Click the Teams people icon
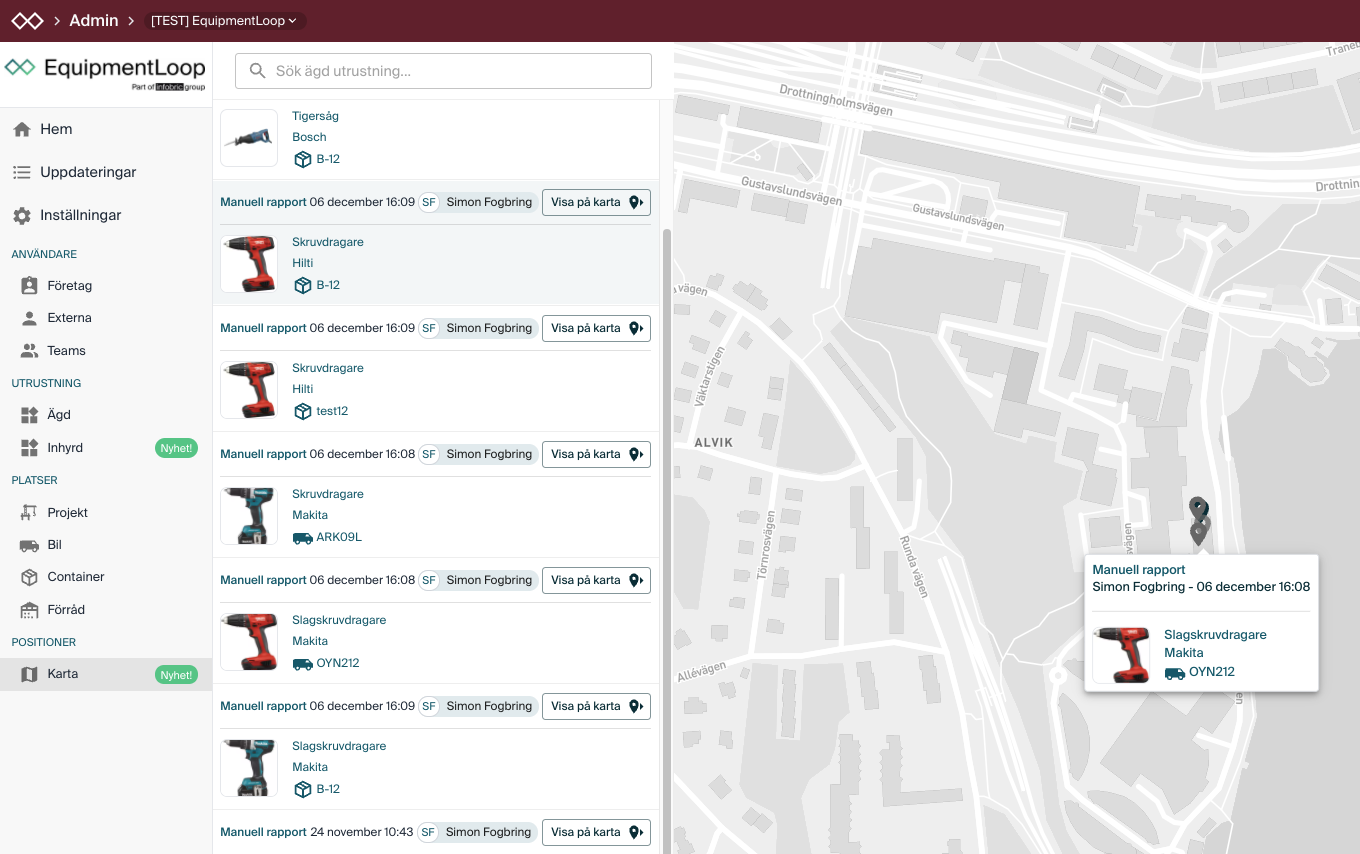 (29, 351)
